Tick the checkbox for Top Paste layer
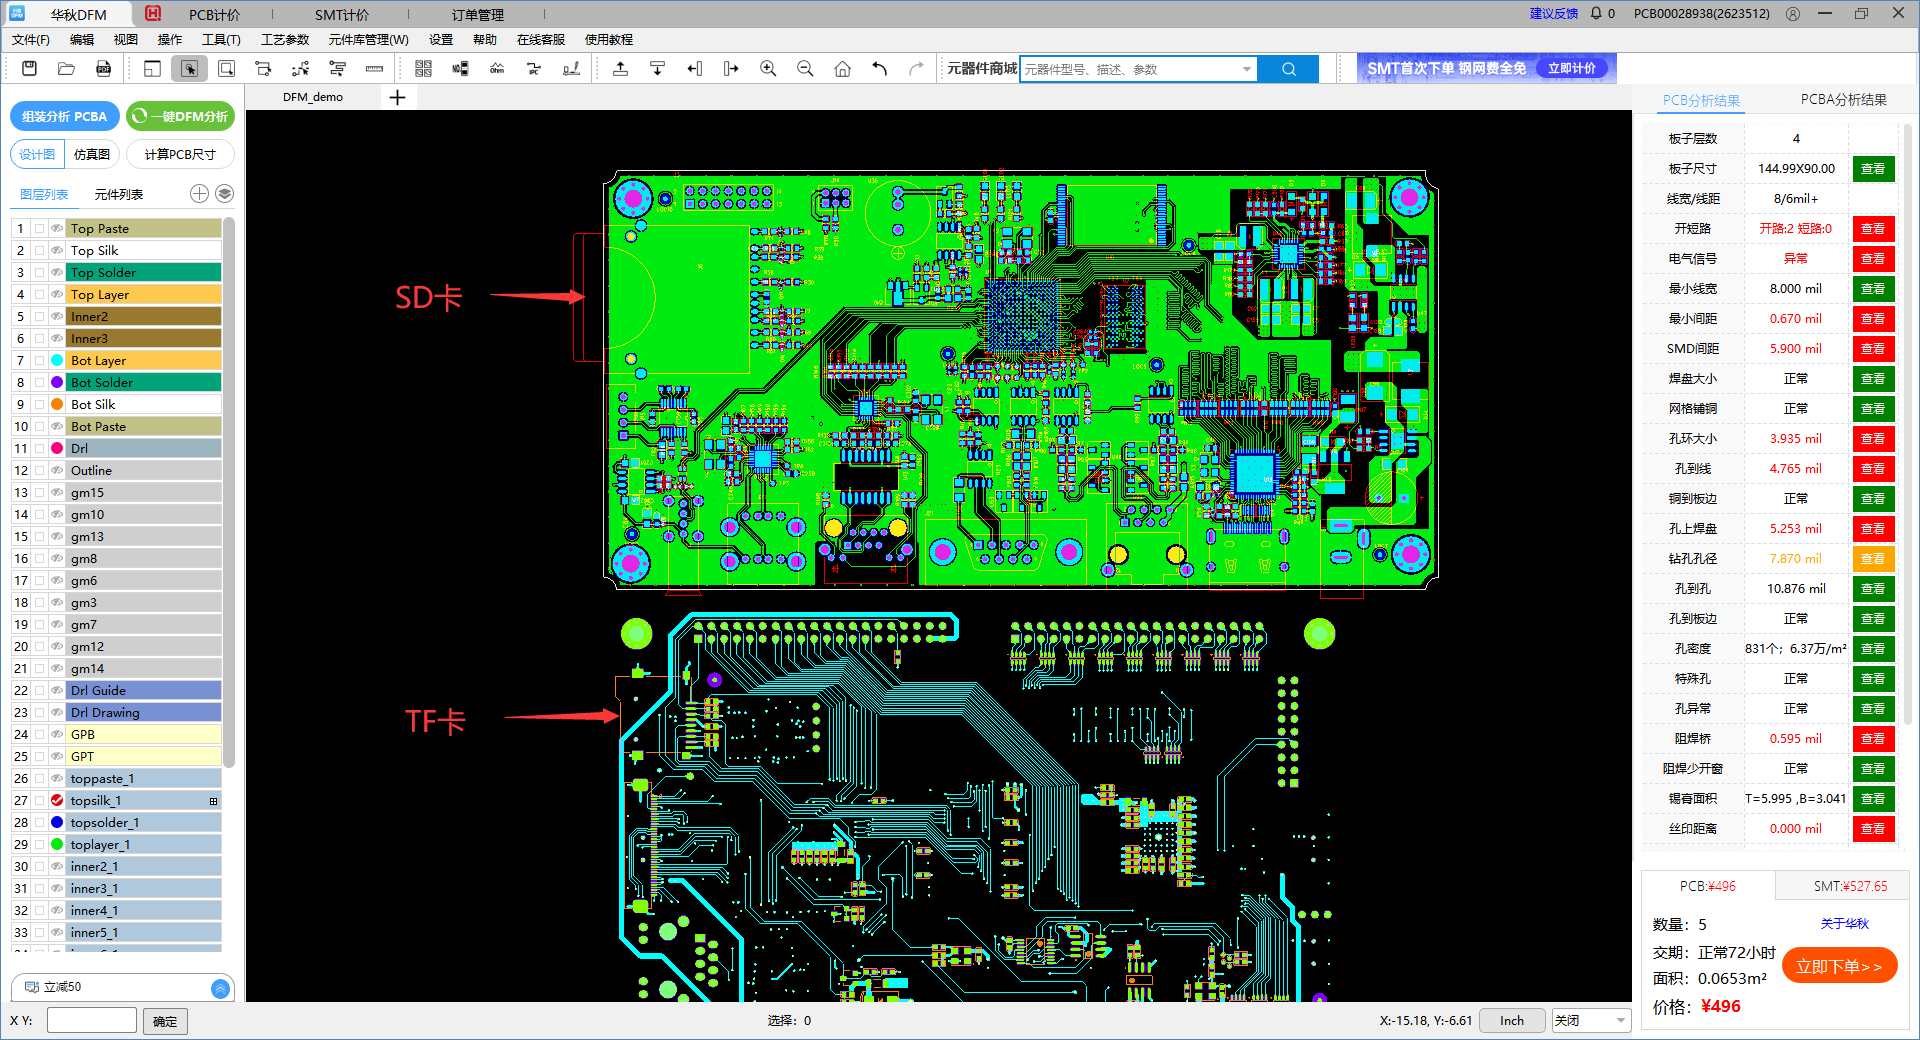Image resolution: width=1920 pixels, height=1040 pixels. point(39,229)
